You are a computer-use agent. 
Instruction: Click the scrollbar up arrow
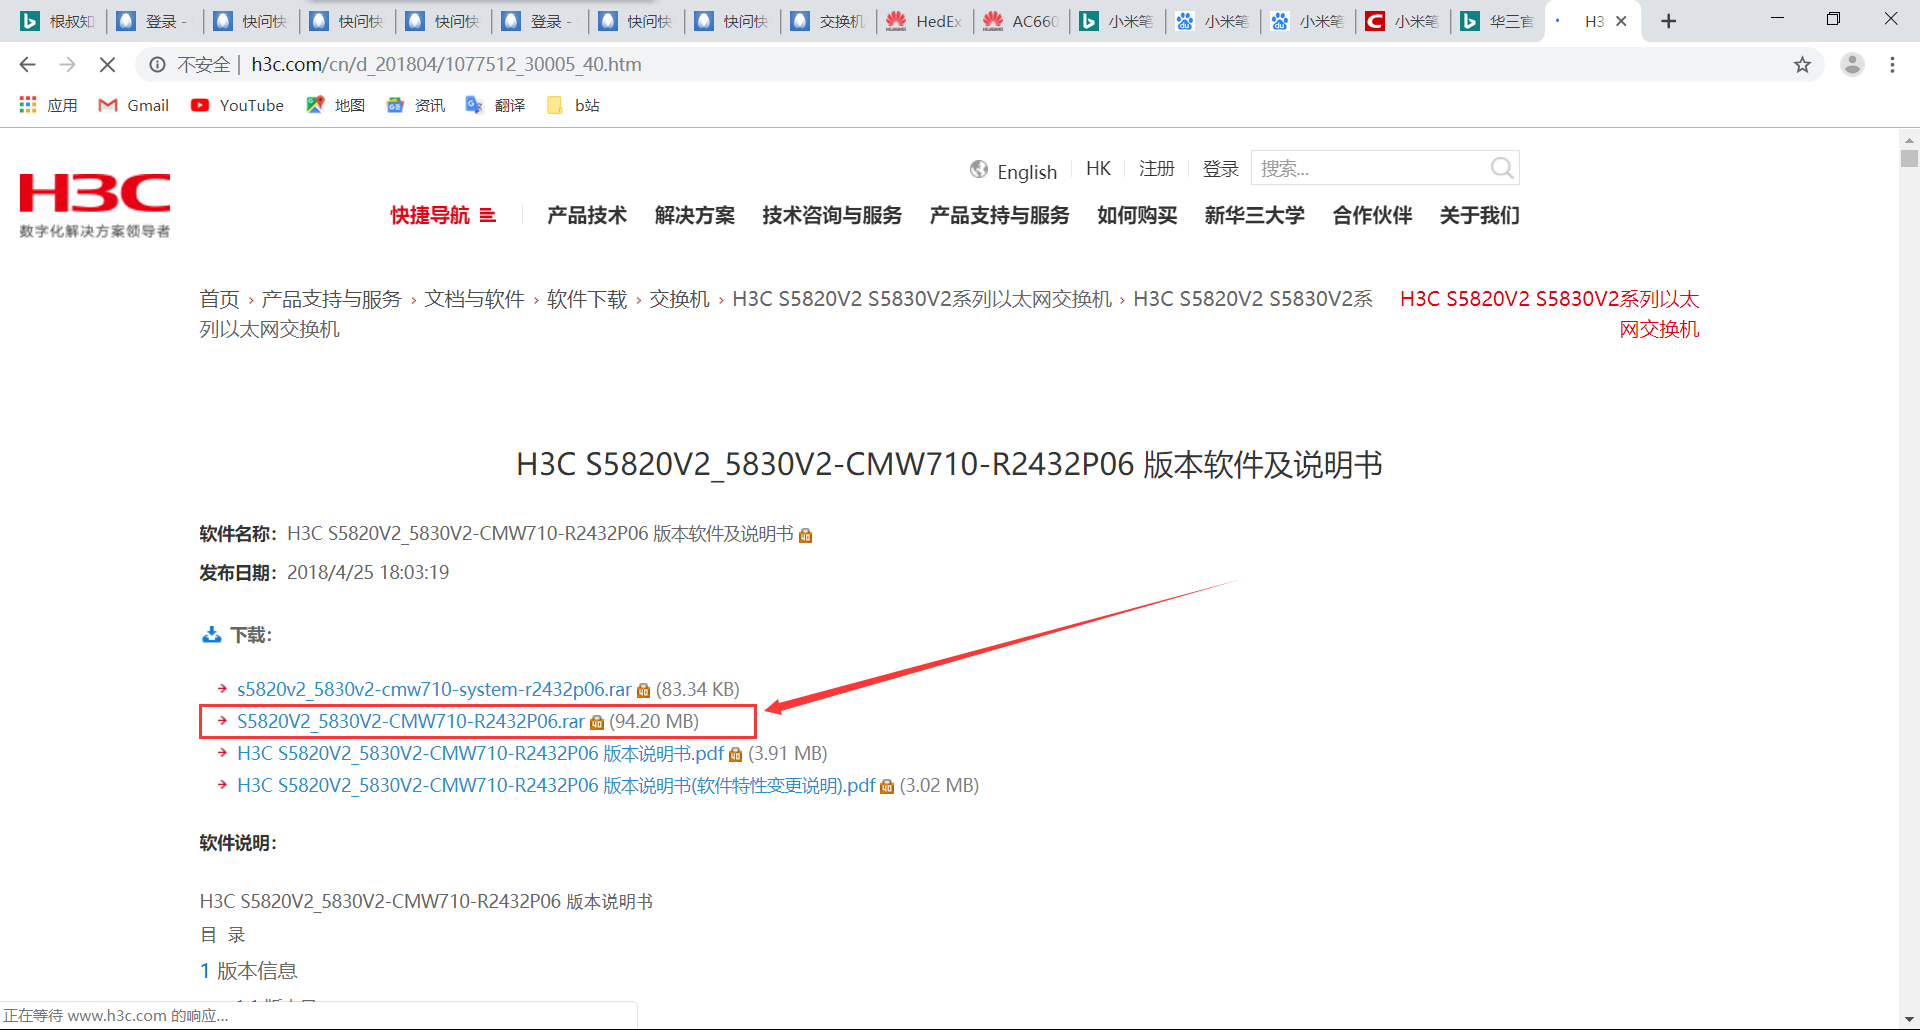pos(1909,141)
